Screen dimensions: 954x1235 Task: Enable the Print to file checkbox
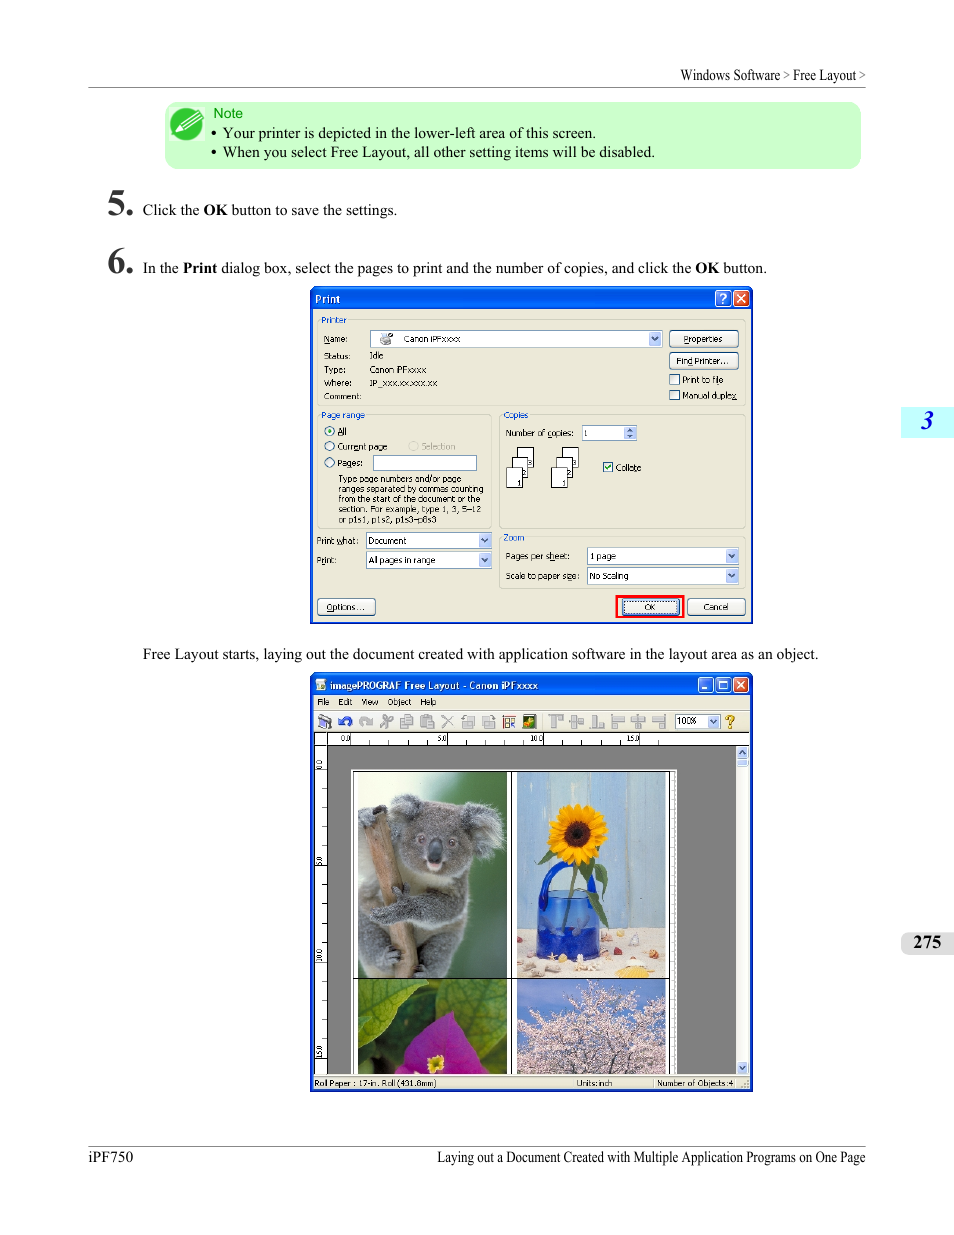click(675, 380)
